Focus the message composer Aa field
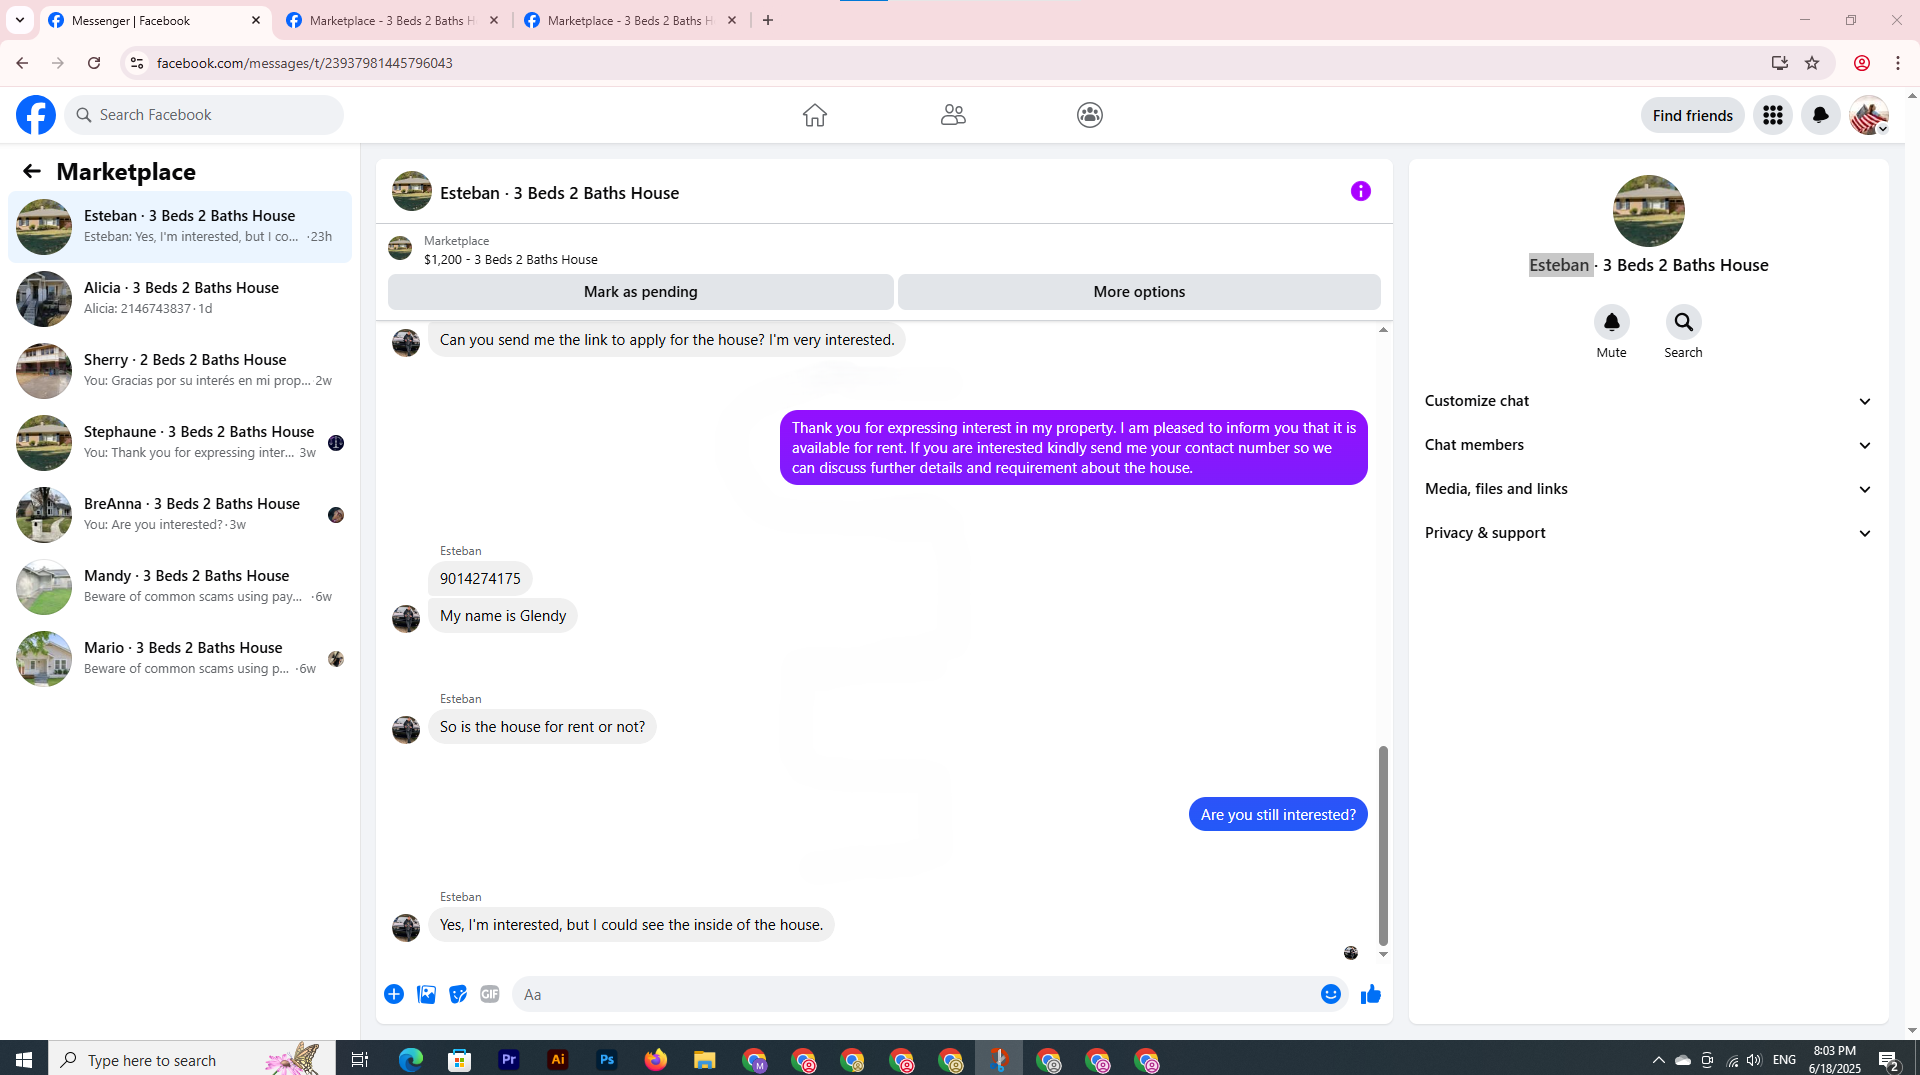 [x=915, y=994]
